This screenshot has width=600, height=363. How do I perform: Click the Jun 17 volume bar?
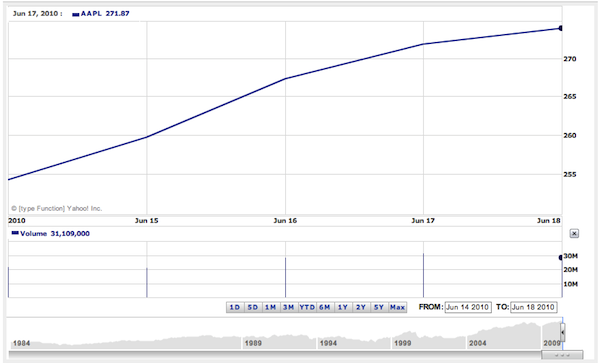click(423, 275)
